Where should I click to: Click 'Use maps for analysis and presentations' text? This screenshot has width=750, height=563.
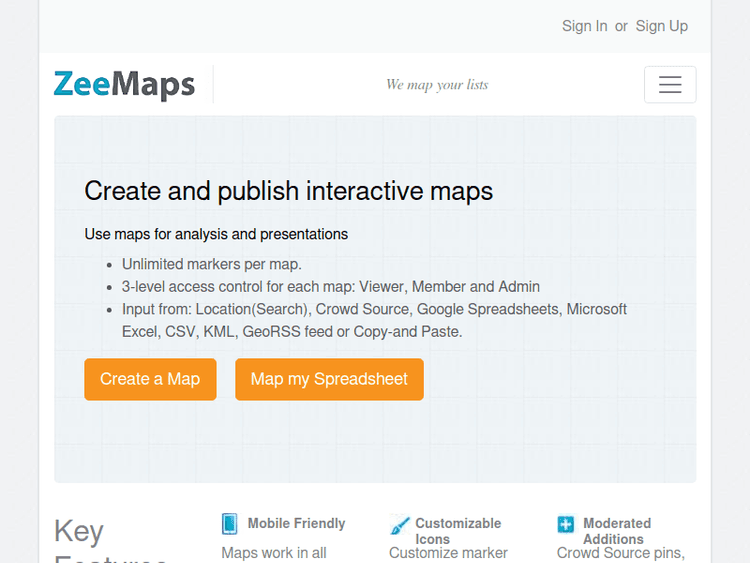click(216, 234)
